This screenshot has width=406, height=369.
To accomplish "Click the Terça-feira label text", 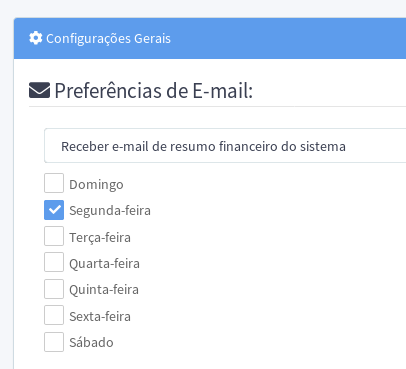I will pos(100,238).
